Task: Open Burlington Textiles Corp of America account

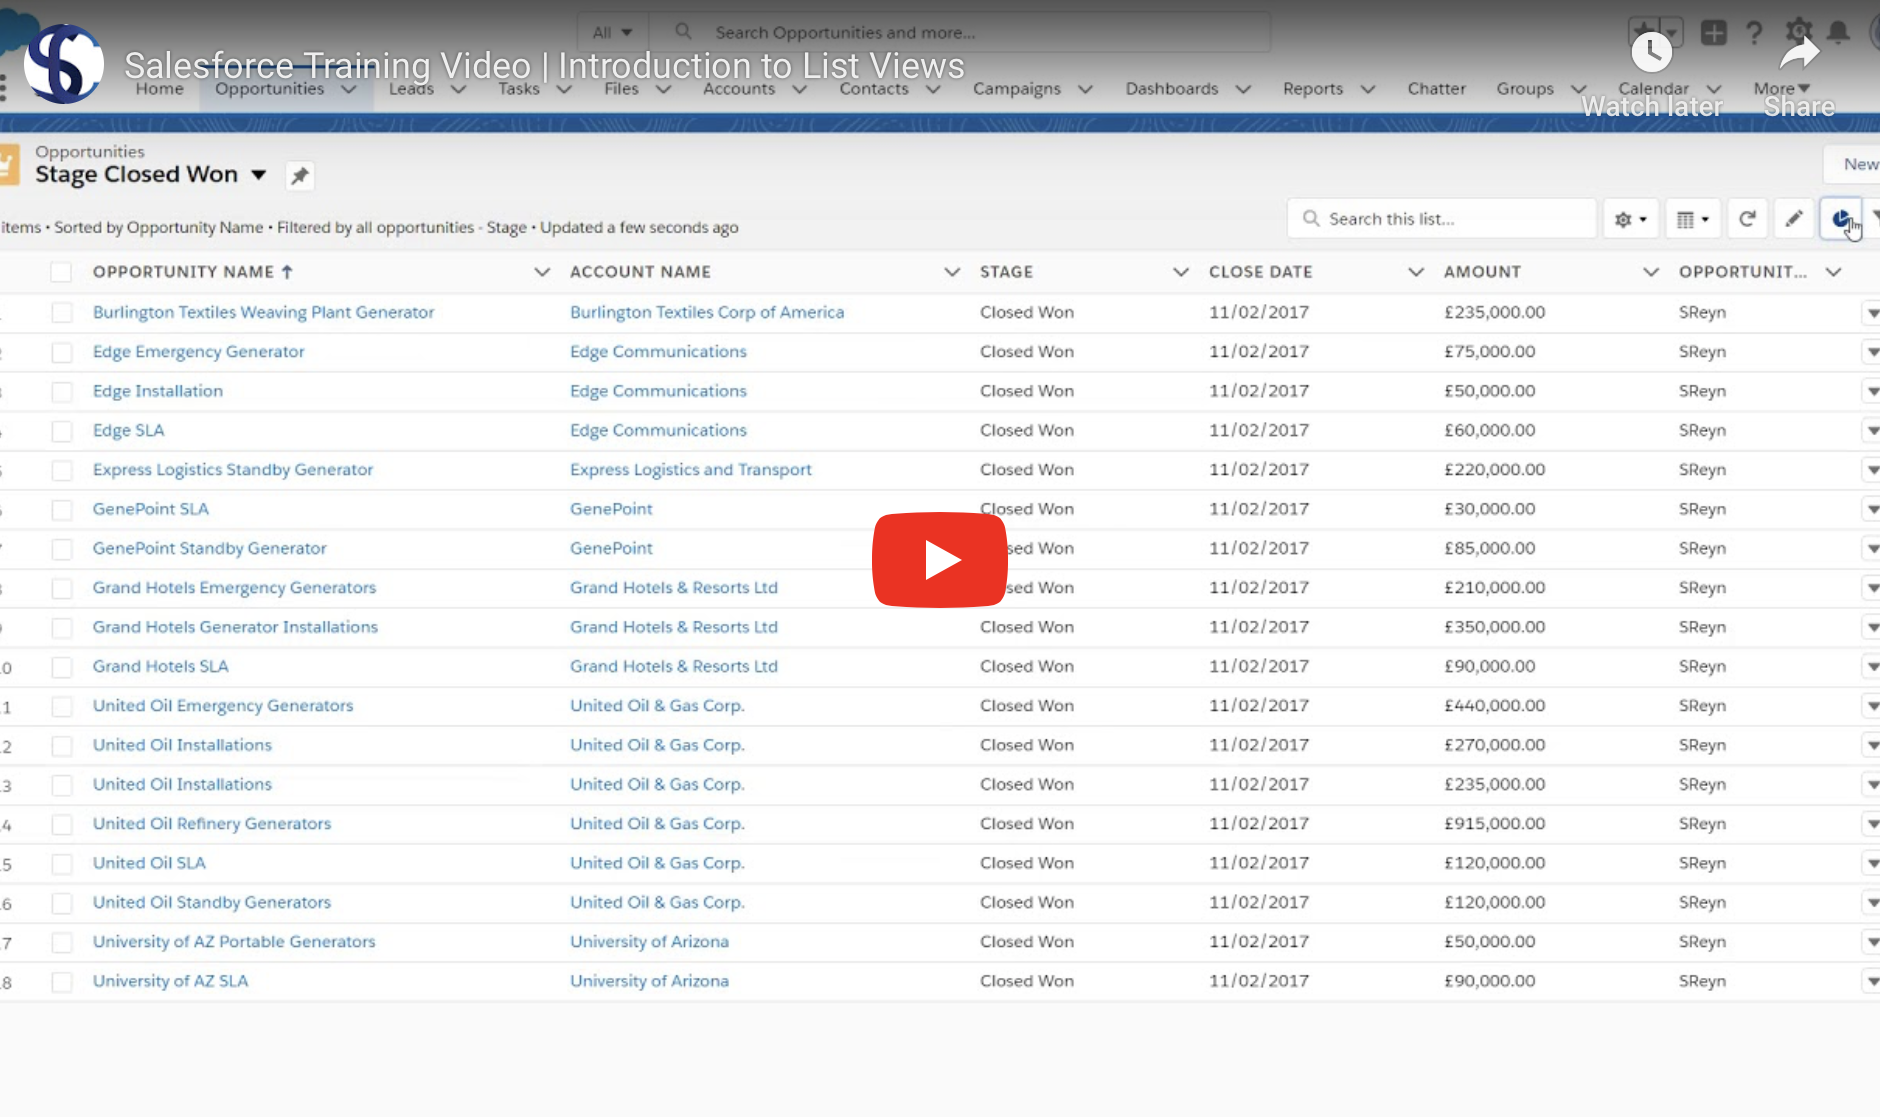Action: [x=707, y=313]
